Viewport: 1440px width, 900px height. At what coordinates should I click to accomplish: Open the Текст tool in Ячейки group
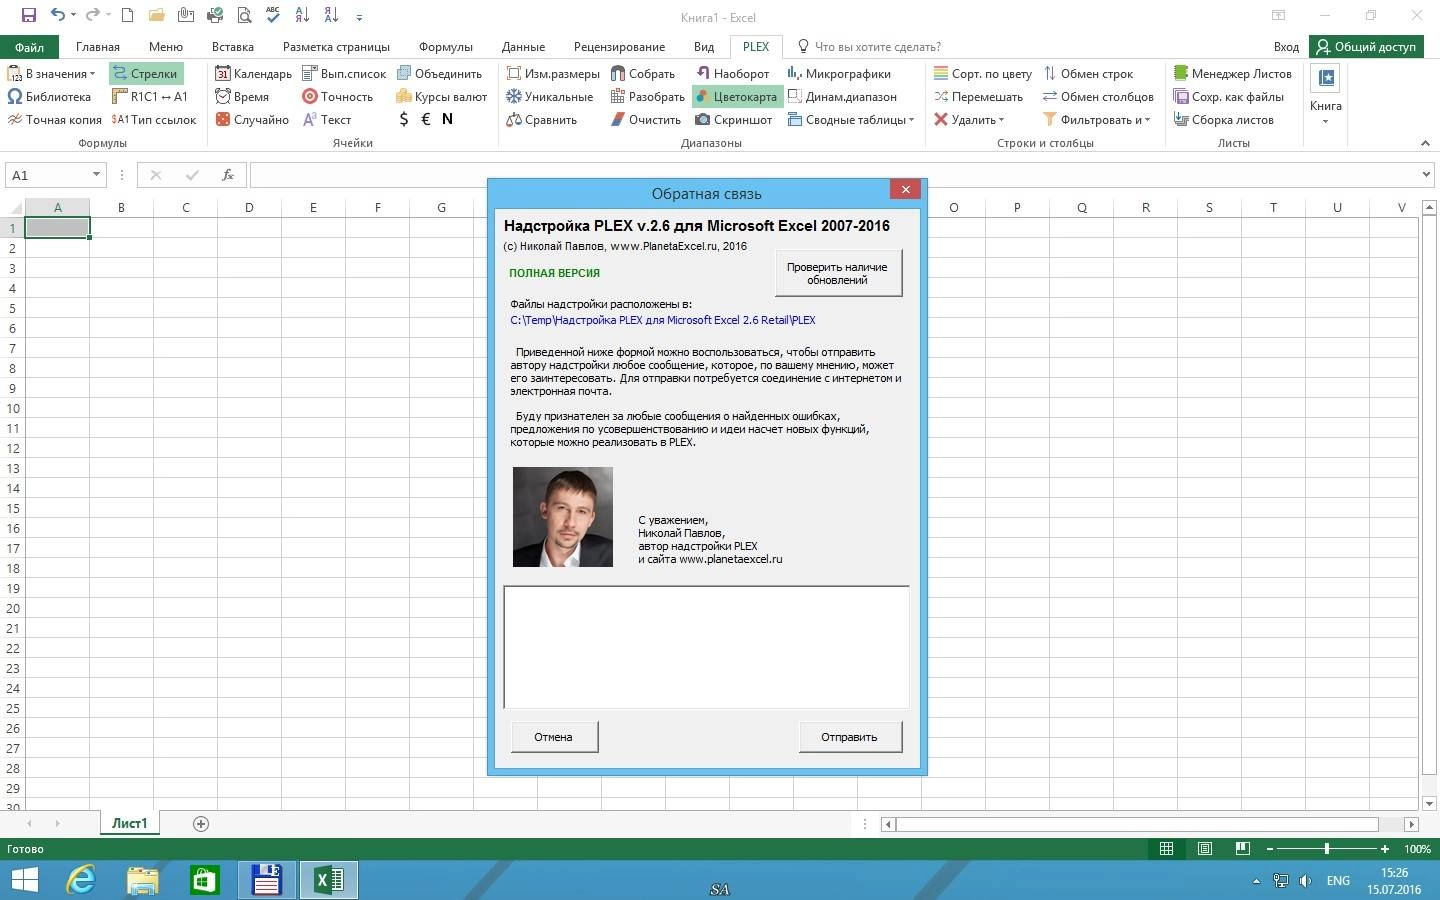tap(327, 120)
